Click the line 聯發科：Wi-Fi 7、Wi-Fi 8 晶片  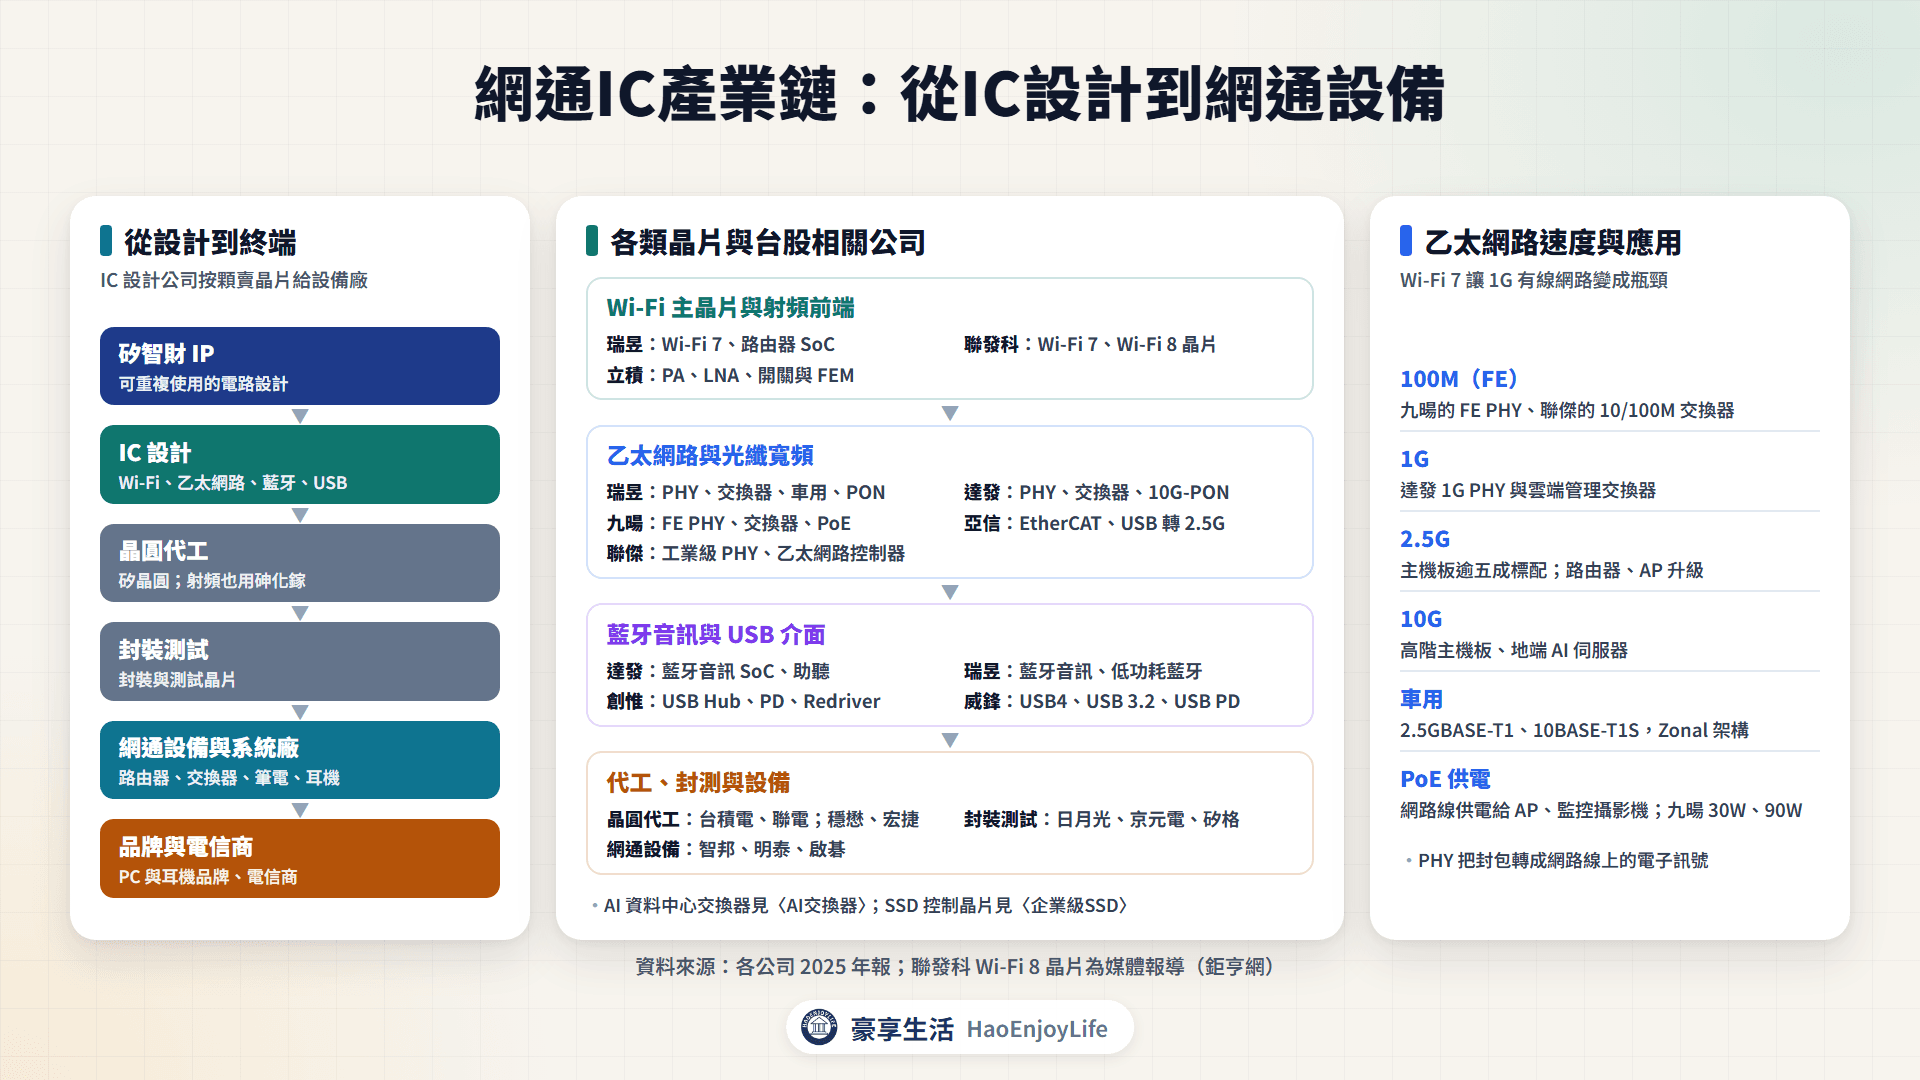click(x=1090, y=345)
